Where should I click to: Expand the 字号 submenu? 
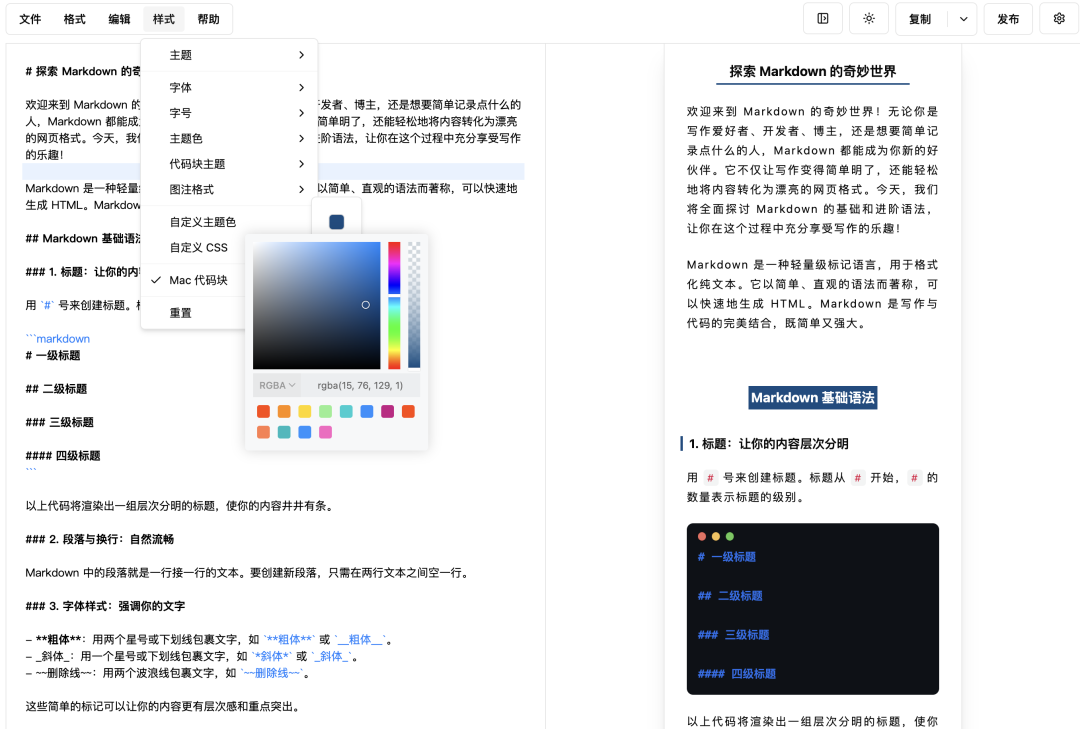[230, 111]
